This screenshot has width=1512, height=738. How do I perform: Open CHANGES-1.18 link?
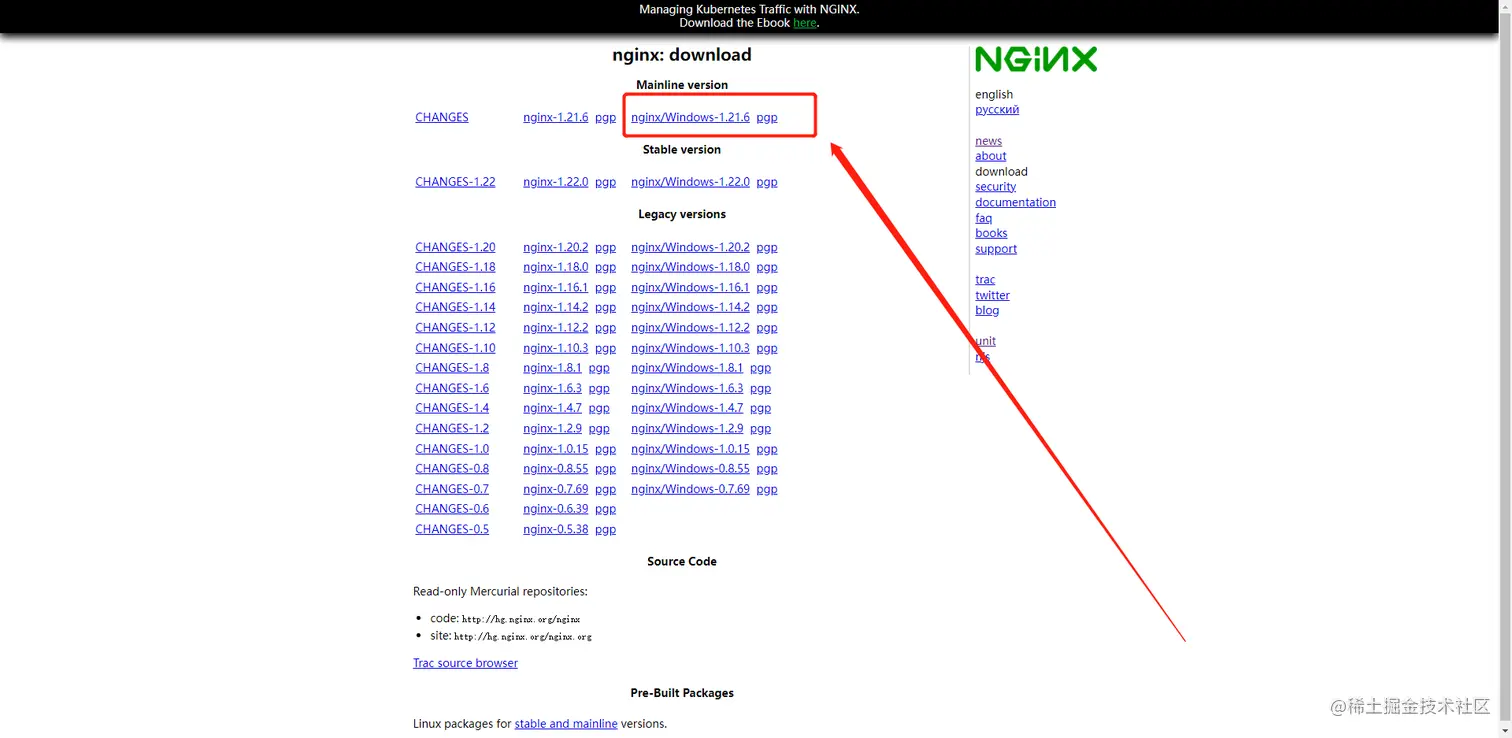pyautogui.click(x=455, y=267)
